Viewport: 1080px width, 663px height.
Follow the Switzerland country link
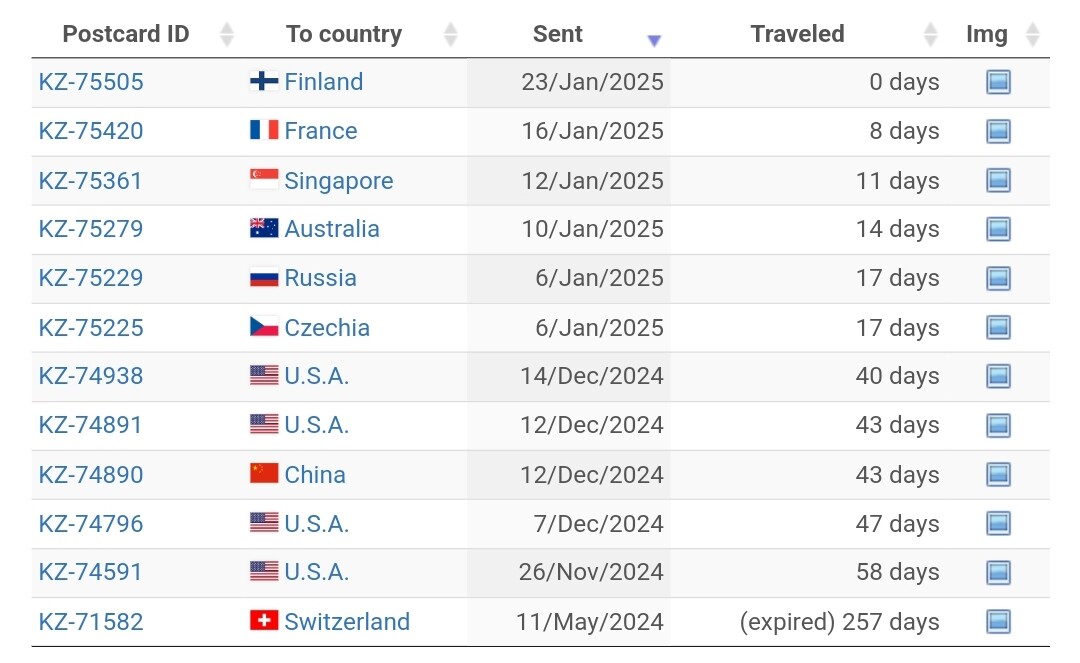(x=347, y=622)
